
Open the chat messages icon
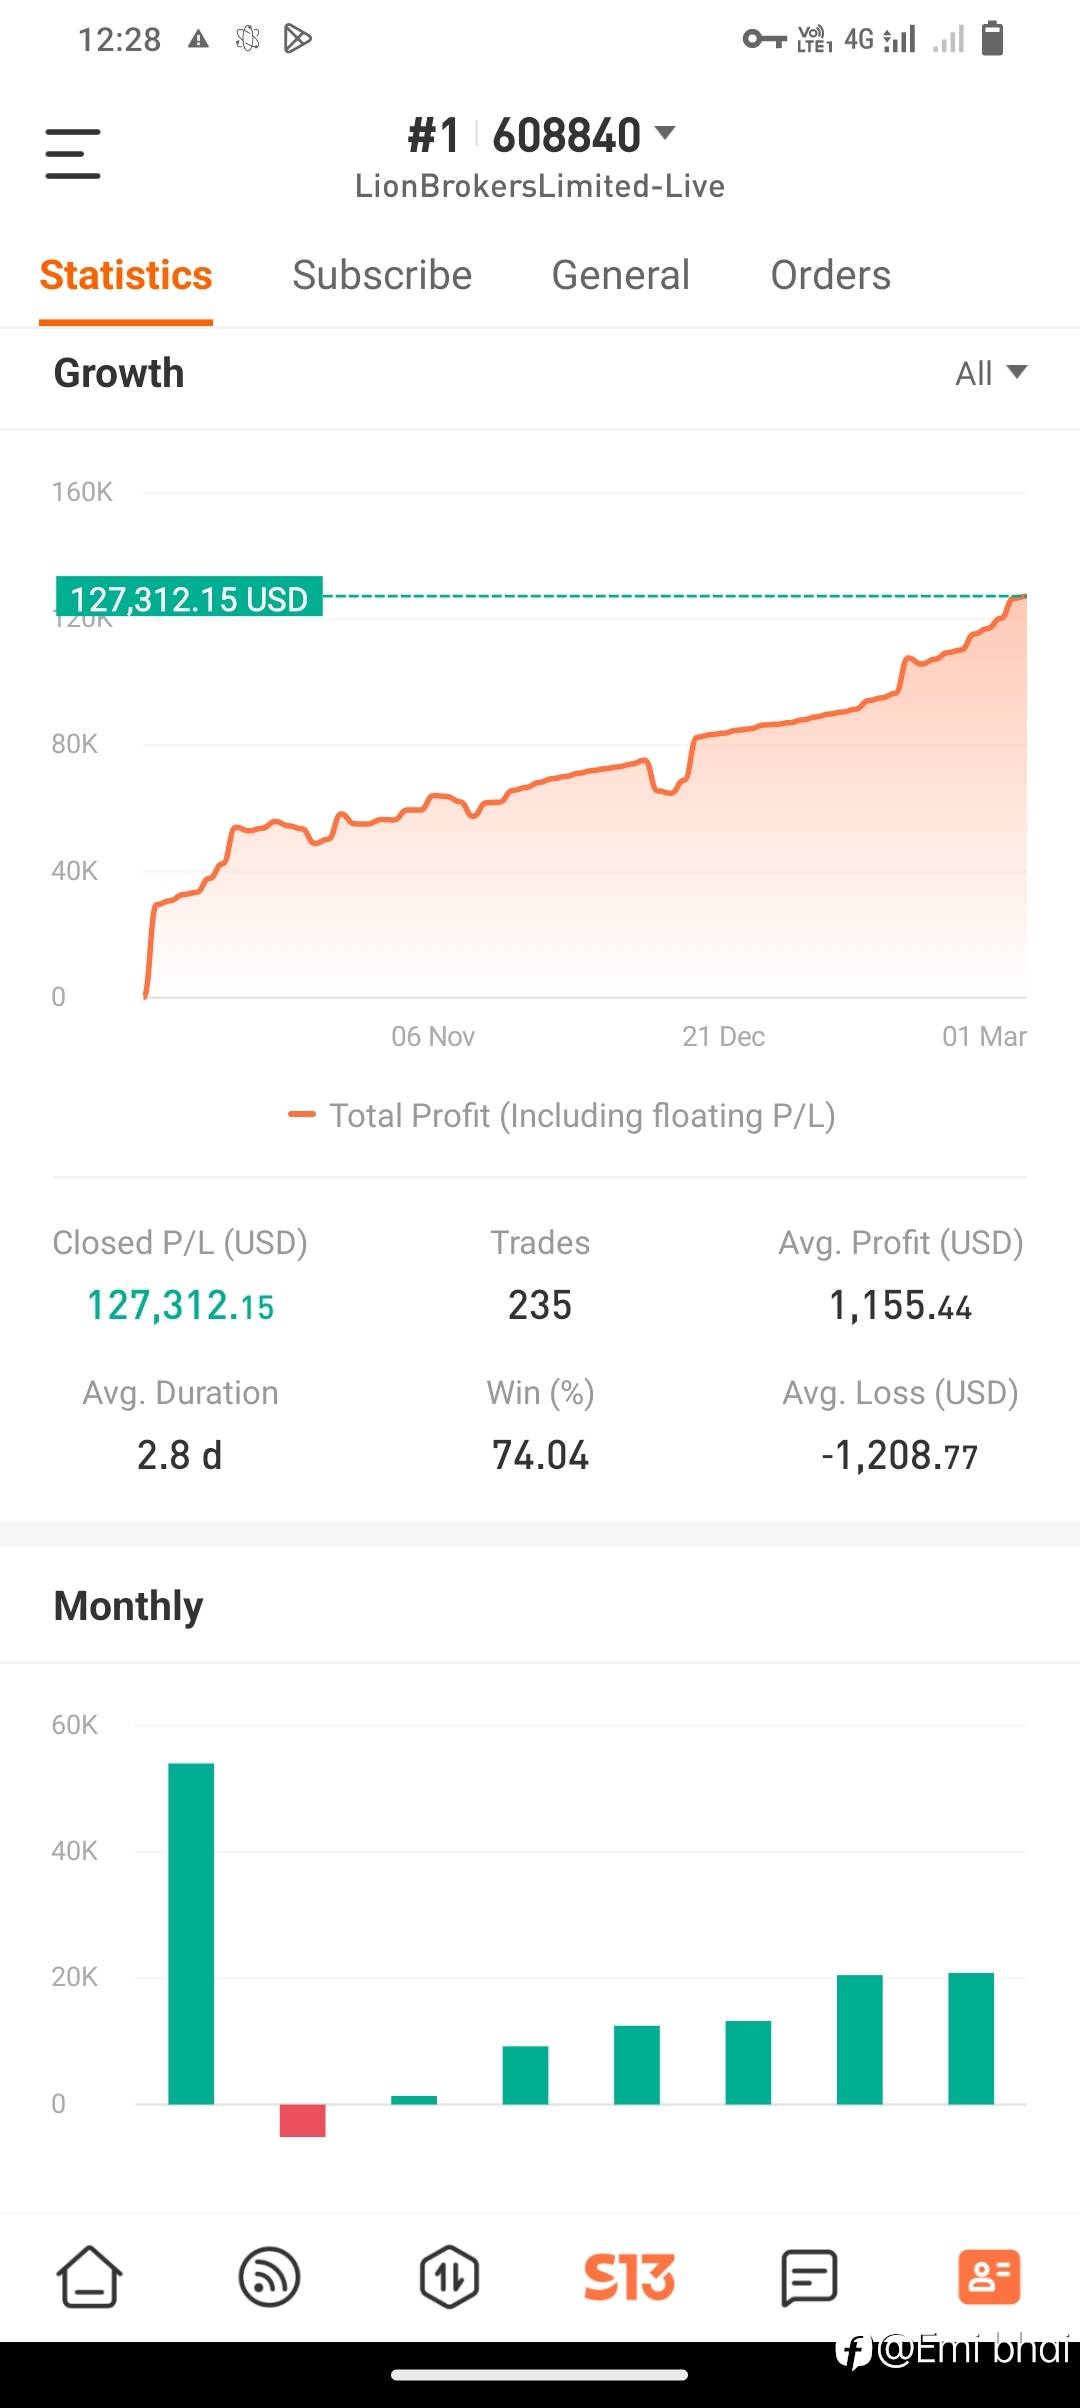809,2277
